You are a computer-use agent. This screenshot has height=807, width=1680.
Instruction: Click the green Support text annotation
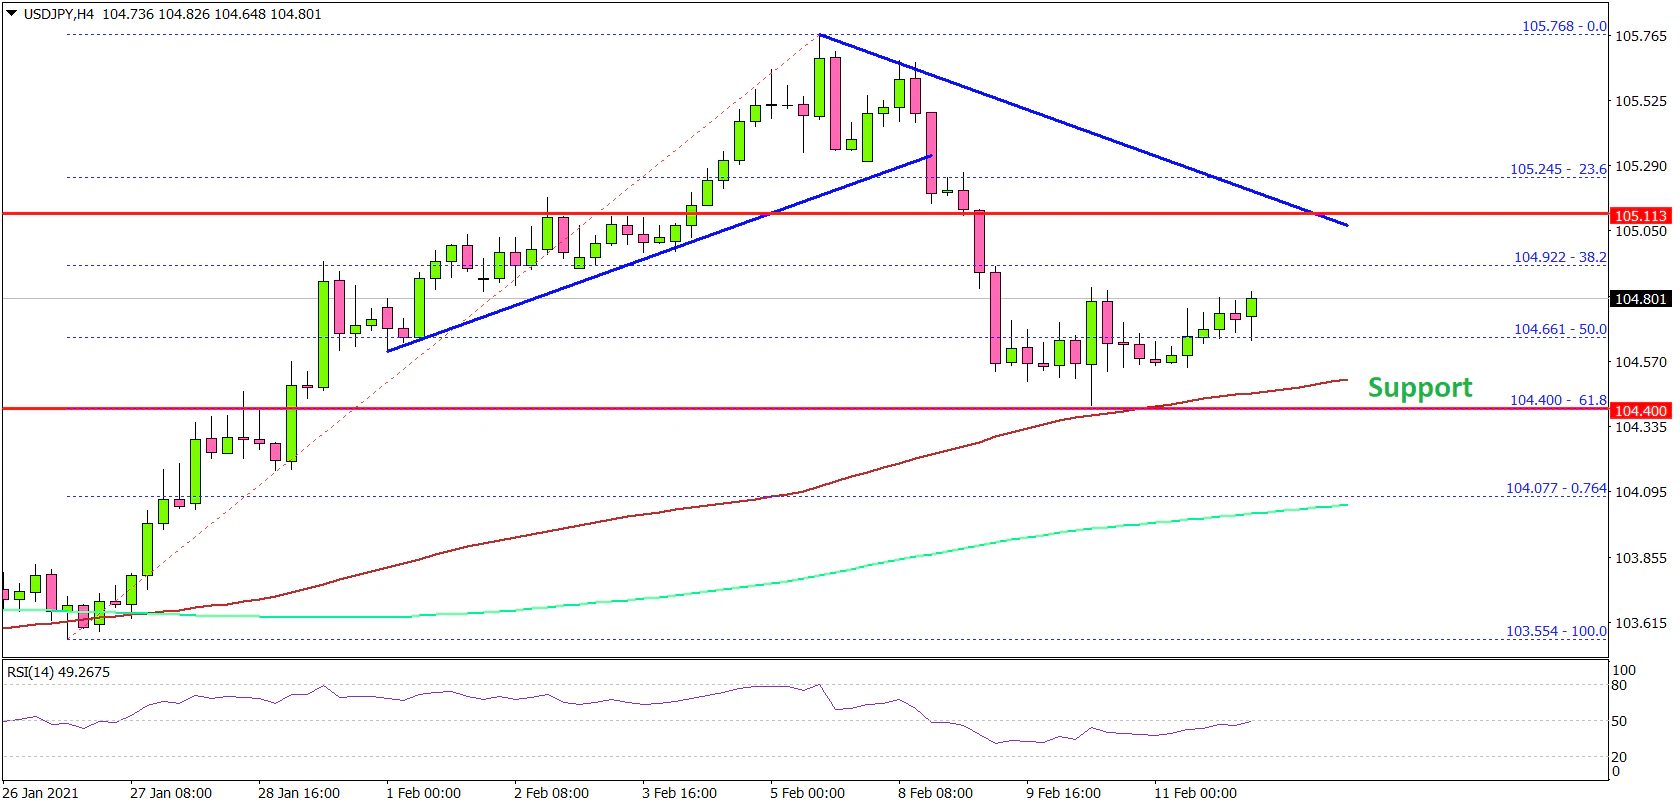[x=1419, y=387]
